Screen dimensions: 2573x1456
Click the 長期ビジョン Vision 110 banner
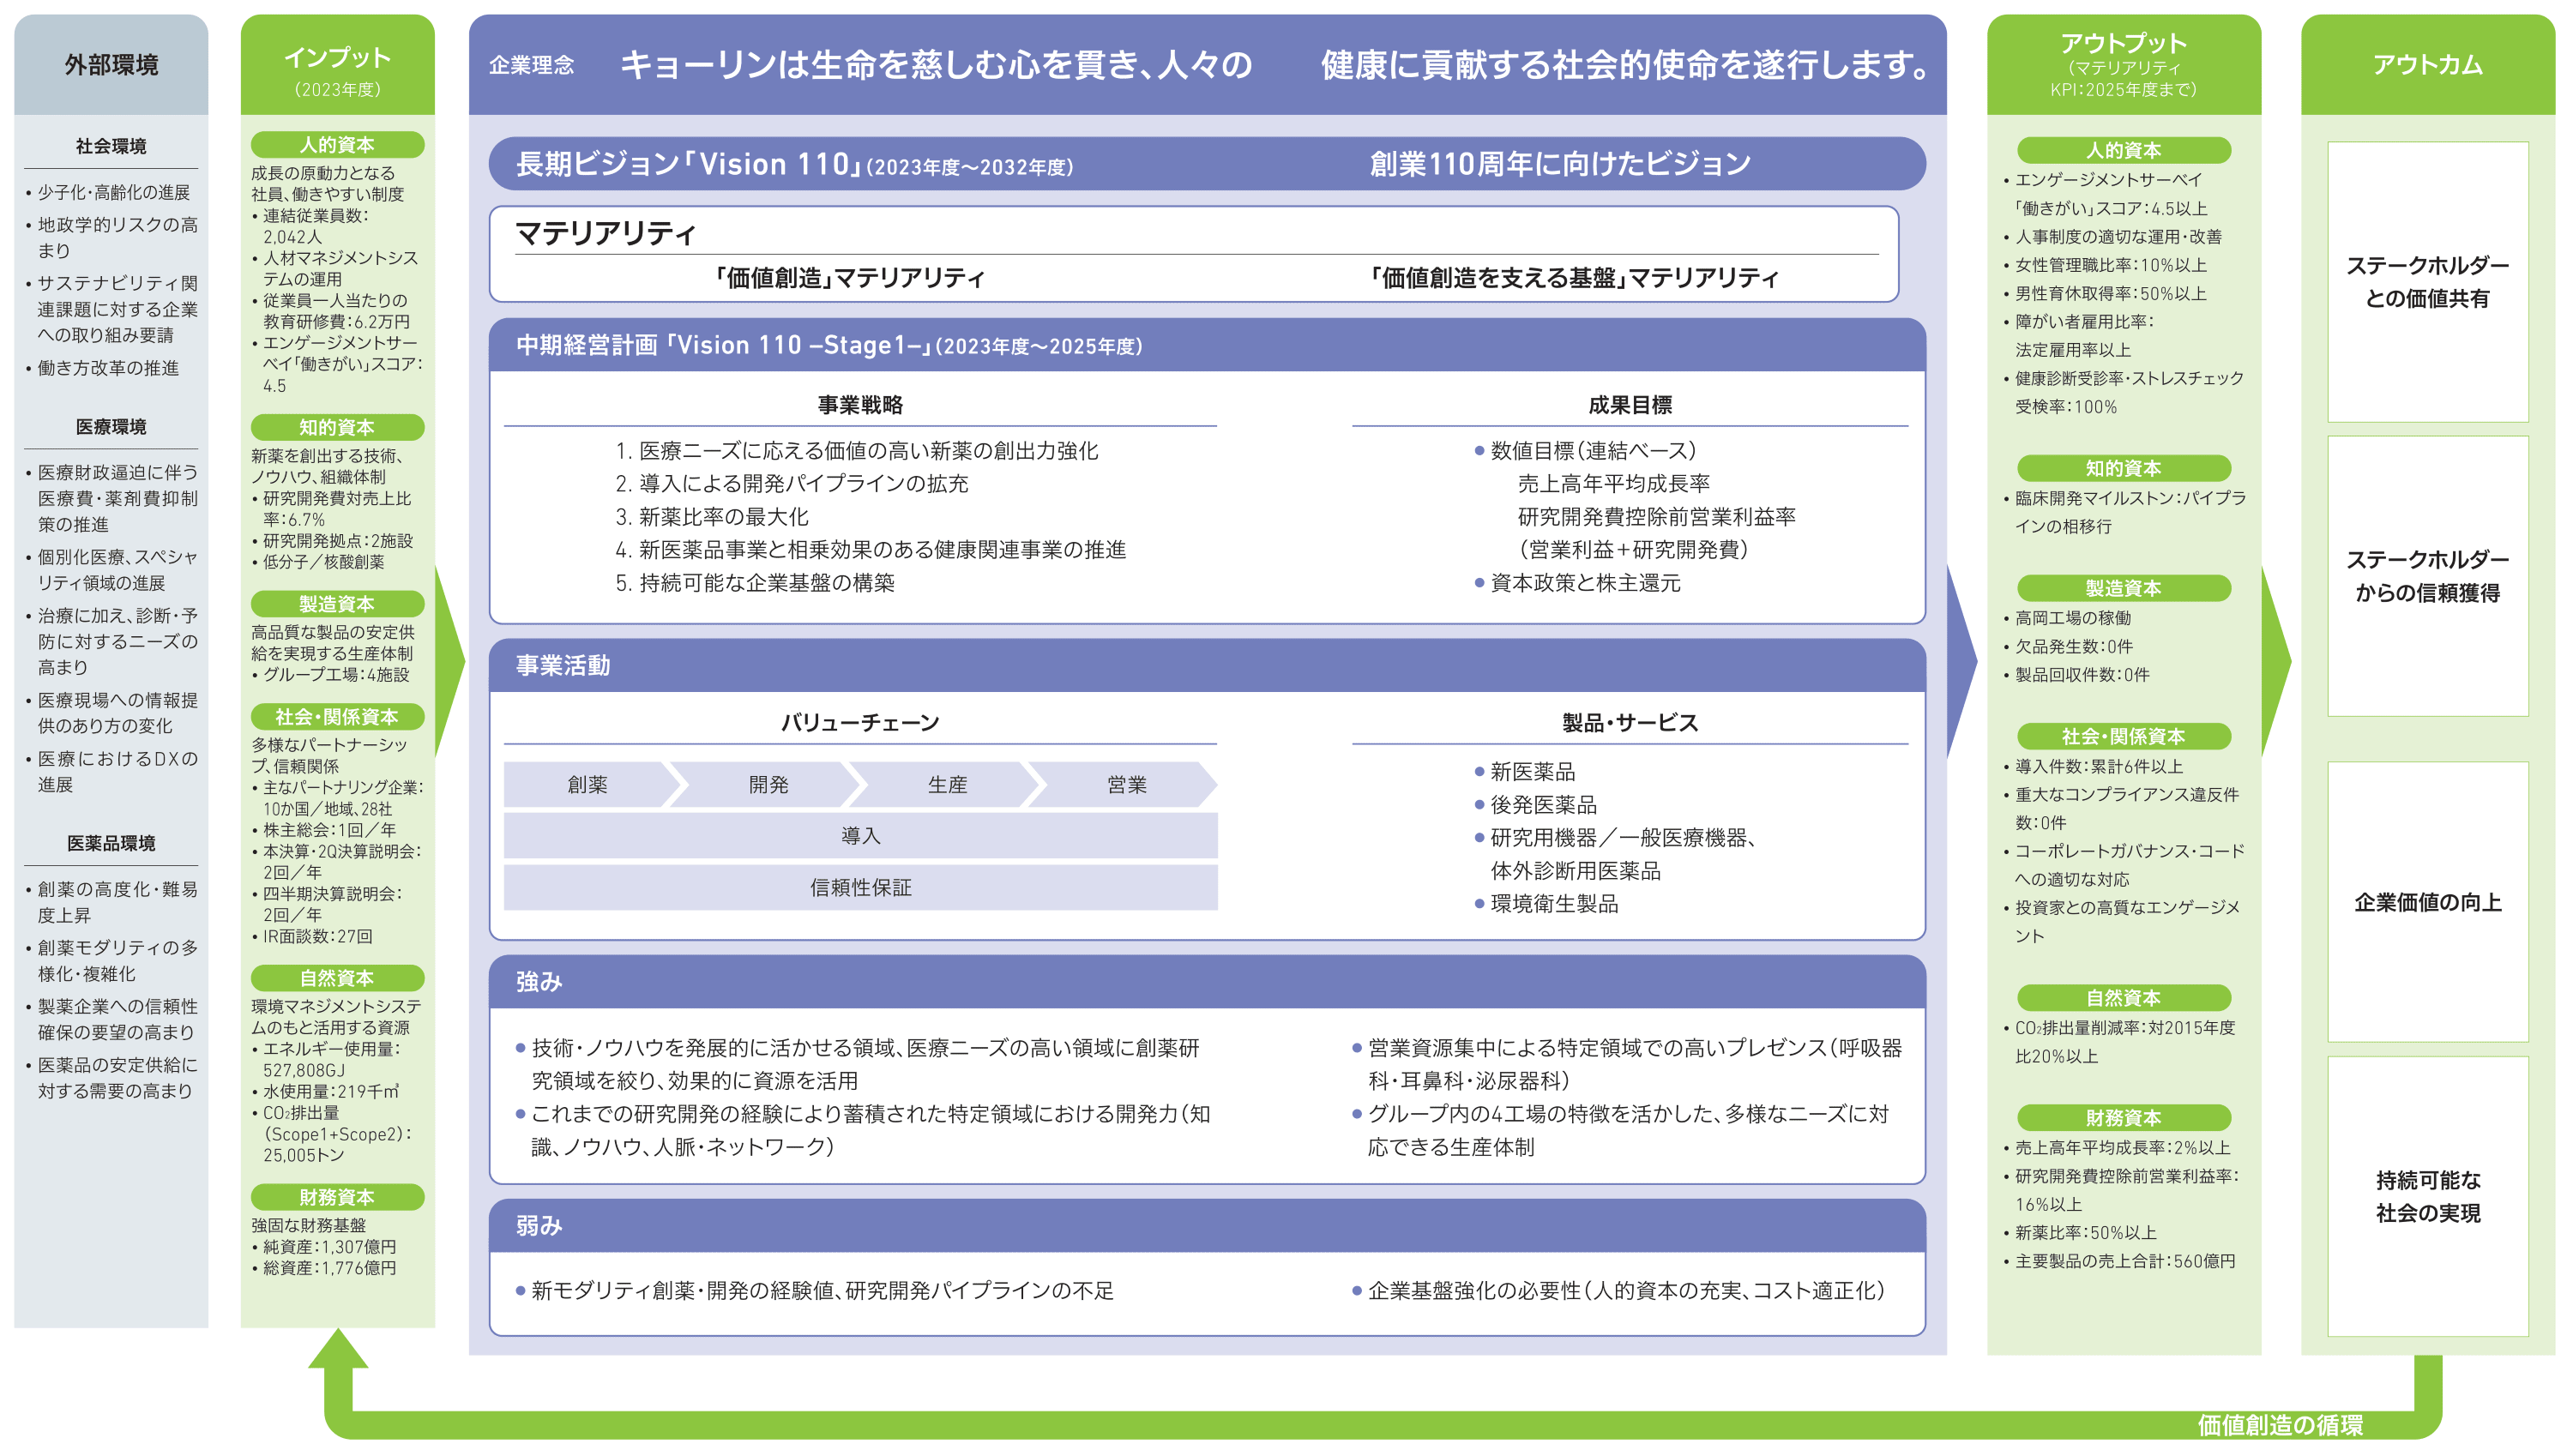pyautogui.click(x=1207, y=164)
